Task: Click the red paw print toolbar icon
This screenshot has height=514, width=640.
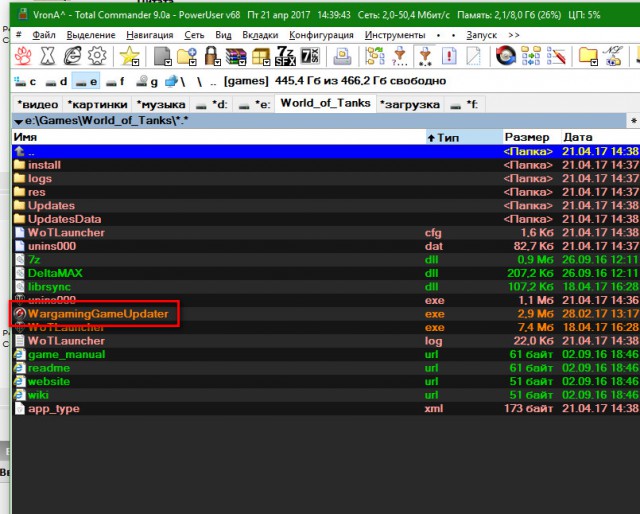Action: coord(23,56)
